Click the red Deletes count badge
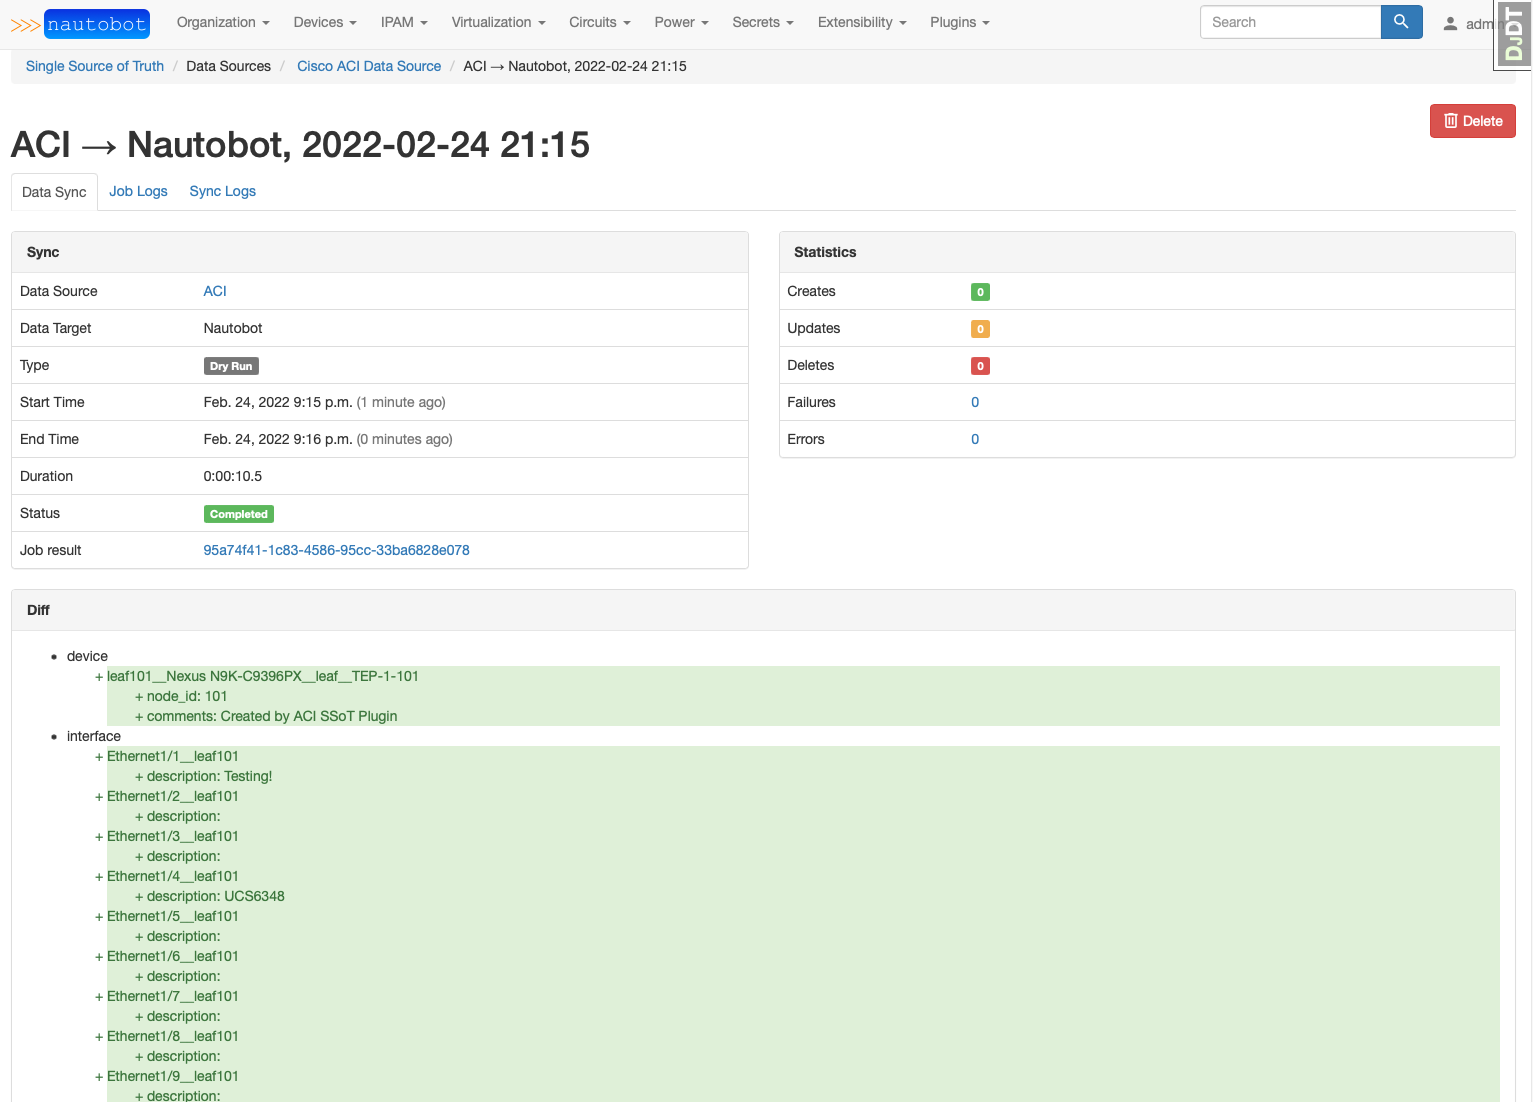Screen dimensions: 1533x1102 pyautogui.click(x=980, y=365)
